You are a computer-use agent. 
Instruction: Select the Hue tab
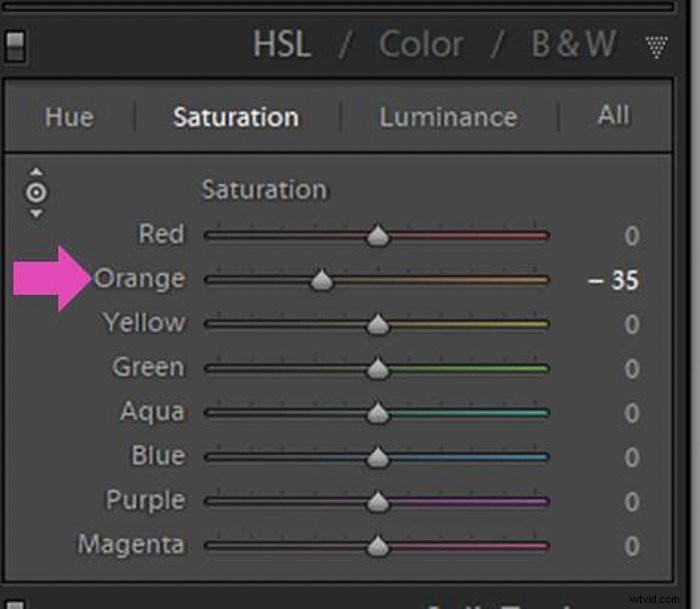(69, 117)
